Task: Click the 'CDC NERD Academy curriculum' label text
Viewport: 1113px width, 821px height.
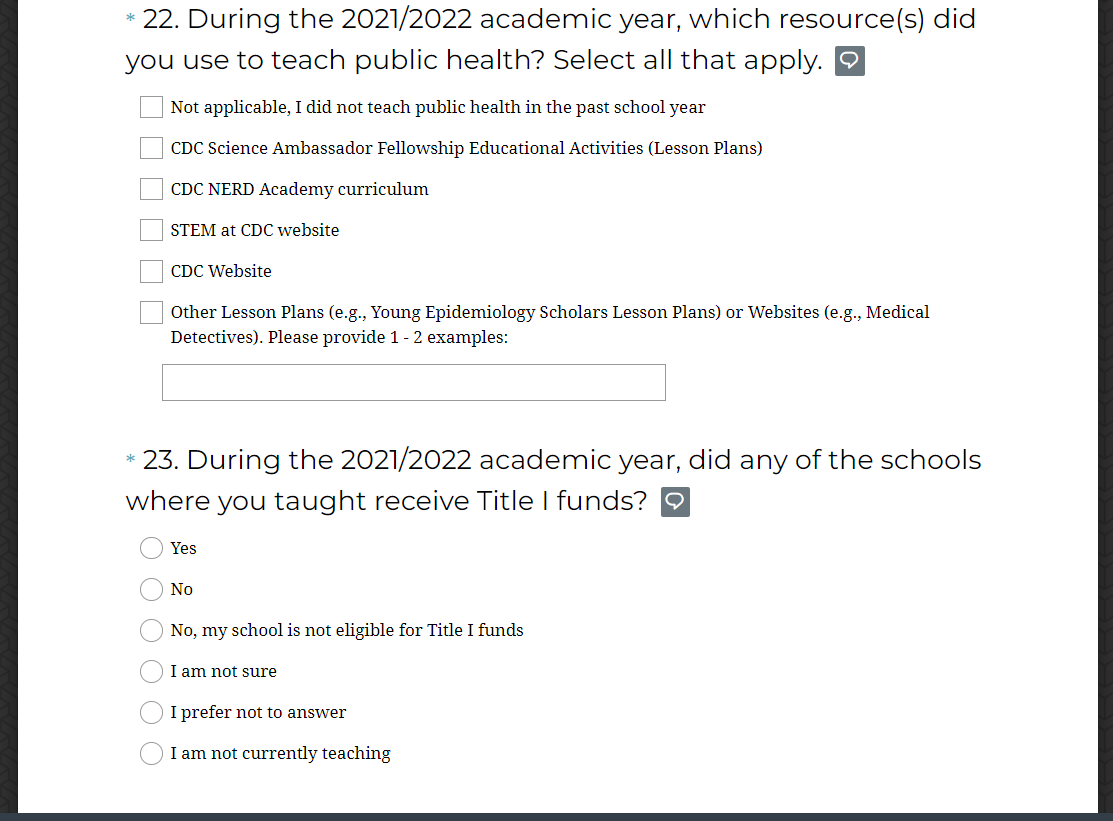Action: [299, 189]
